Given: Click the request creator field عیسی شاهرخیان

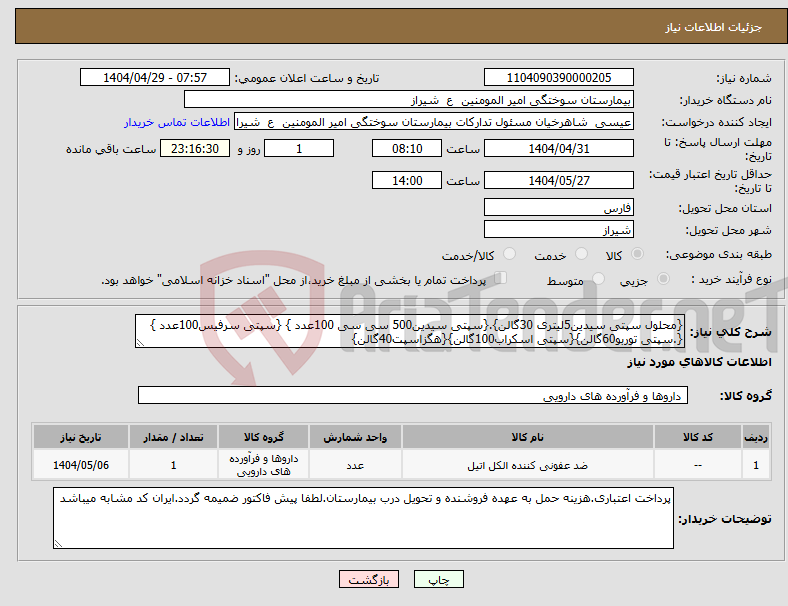Looking at the screenshot, I should (x=434, y=122).
